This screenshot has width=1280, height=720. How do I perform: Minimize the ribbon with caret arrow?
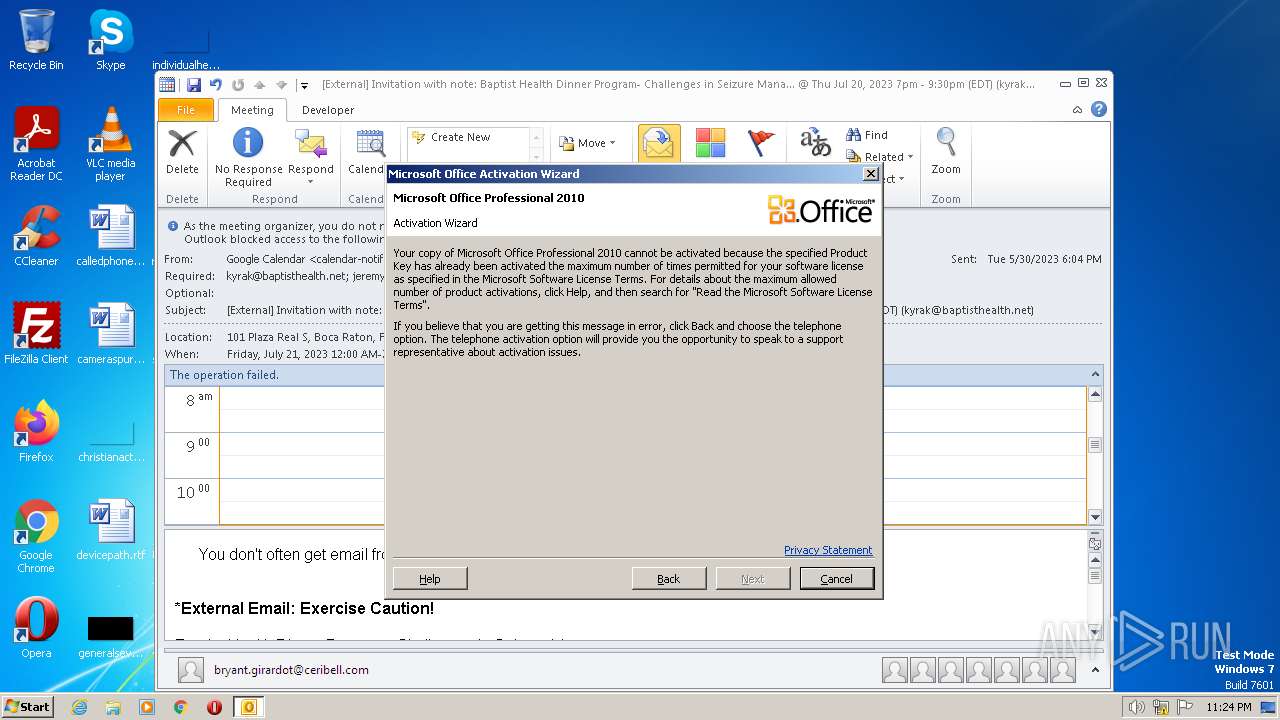click(x=1077, y=110)
